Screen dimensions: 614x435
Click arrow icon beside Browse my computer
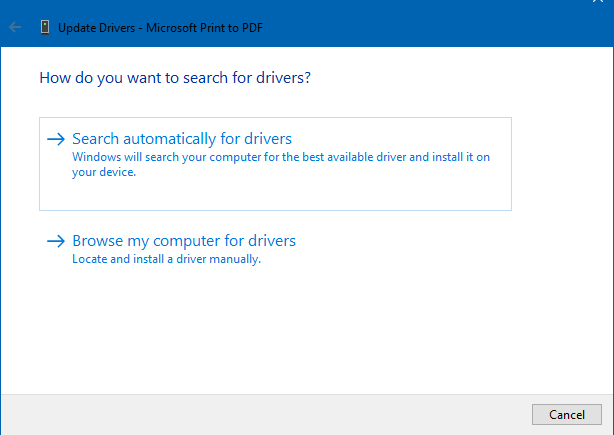pos(56,241)
